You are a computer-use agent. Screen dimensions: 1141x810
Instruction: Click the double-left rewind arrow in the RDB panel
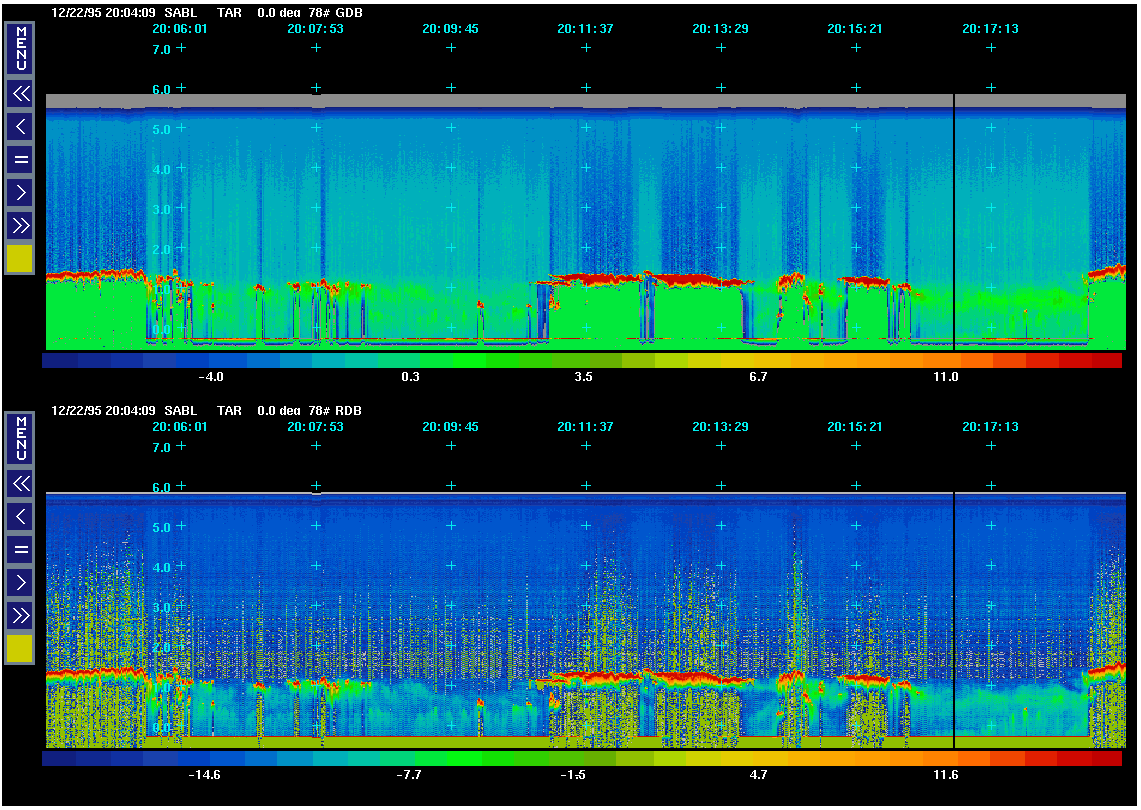(20, 484)
